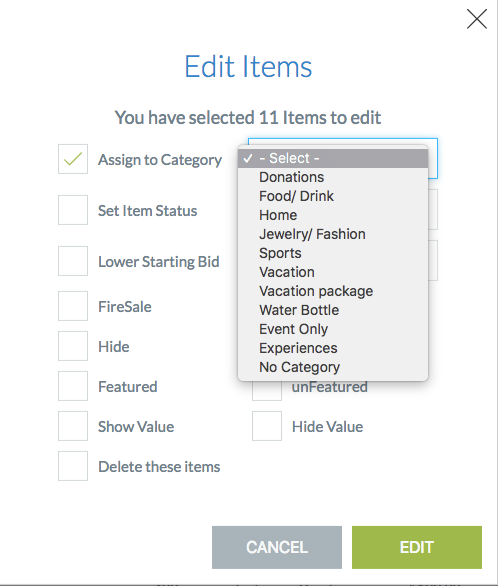498x586 pixels.
Task: Enable the Show Value checkbox
Action: click(73, 426)
